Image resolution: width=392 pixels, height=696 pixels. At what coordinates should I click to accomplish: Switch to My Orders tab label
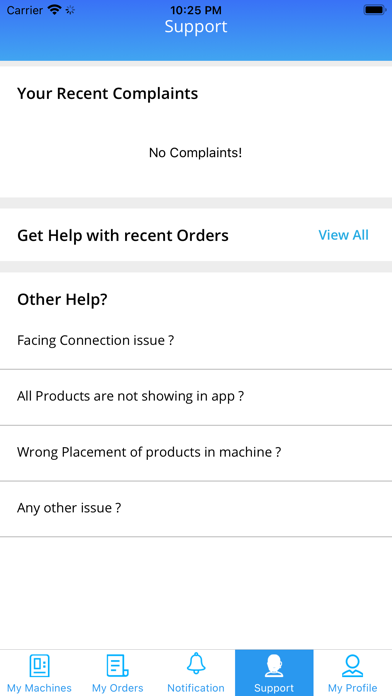118,688
